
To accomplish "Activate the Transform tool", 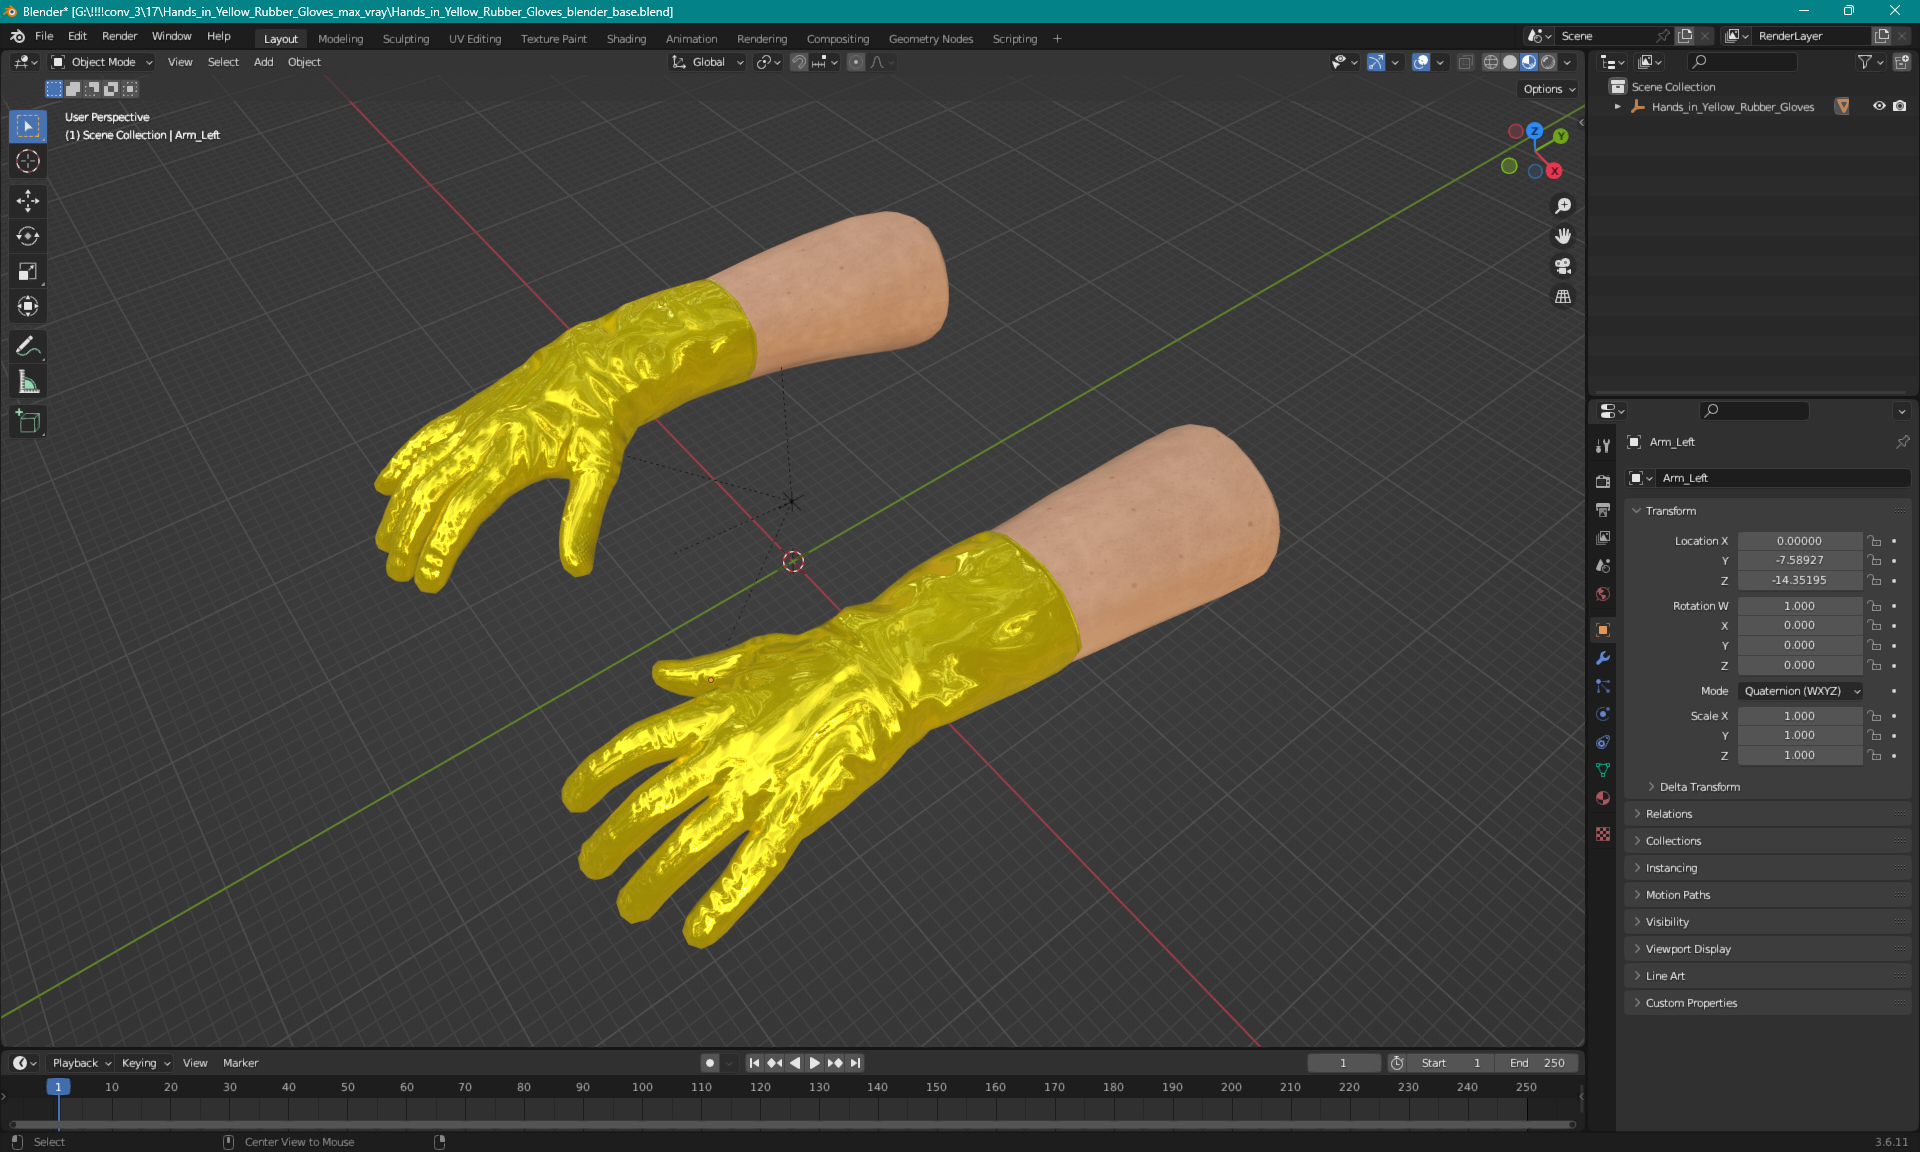I will [x=28, y=306].
